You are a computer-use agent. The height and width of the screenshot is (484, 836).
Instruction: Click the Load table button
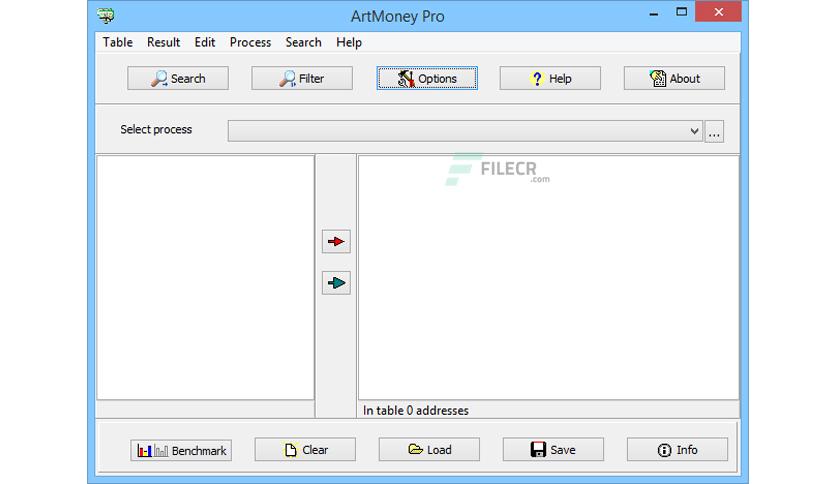429,449
